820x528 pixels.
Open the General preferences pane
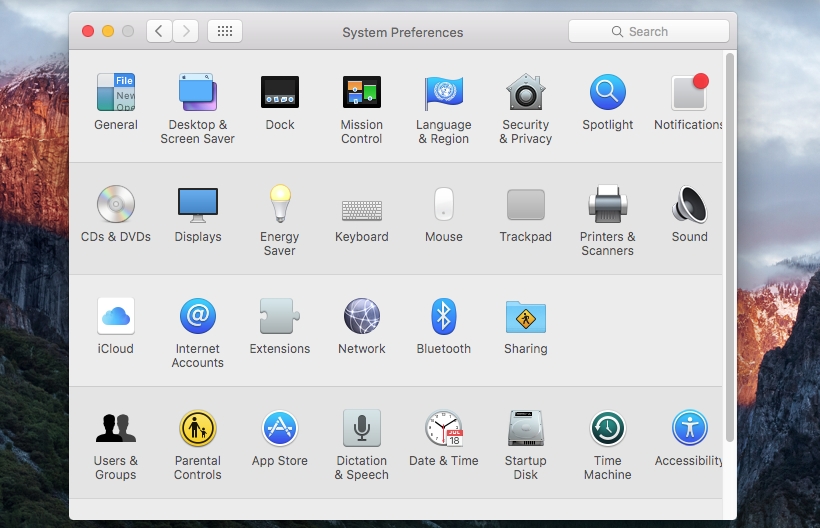click(116, 92)
